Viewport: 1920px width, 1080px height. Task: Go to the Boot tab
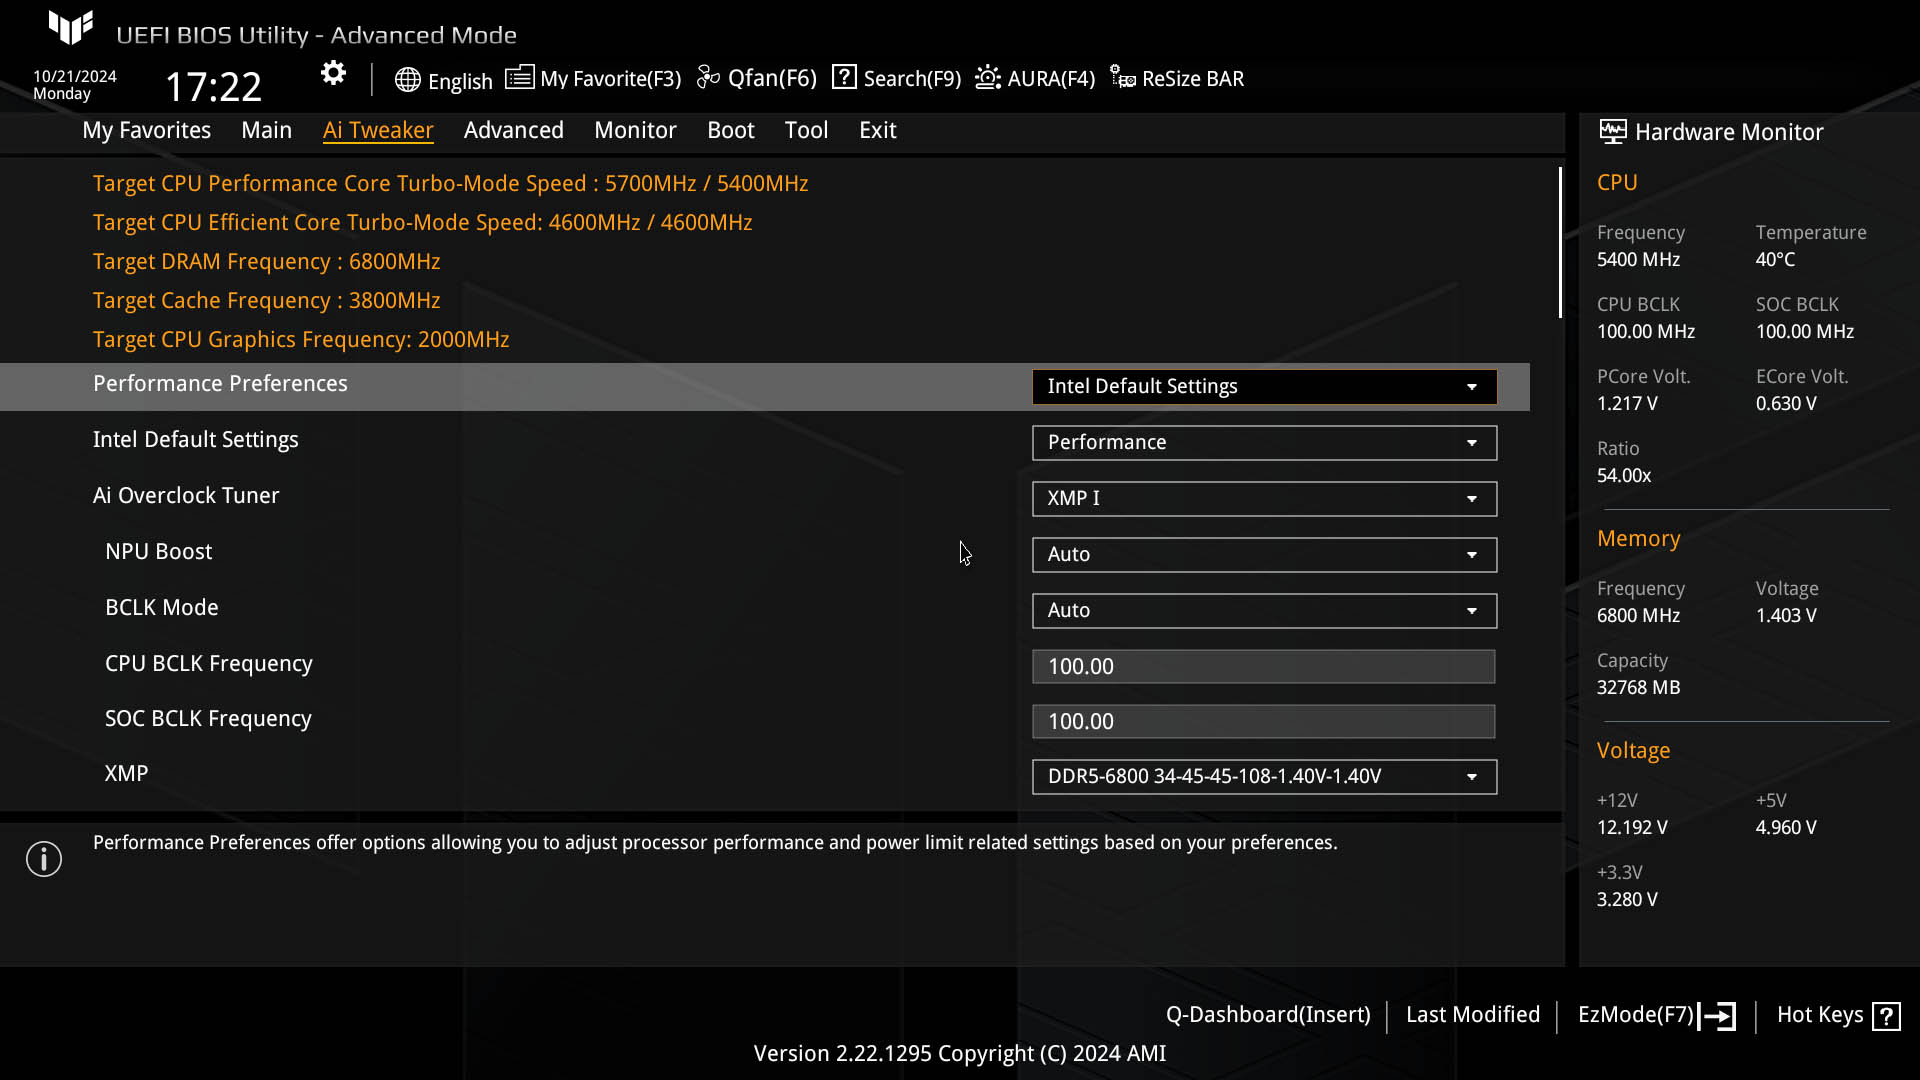coord(731,130)
